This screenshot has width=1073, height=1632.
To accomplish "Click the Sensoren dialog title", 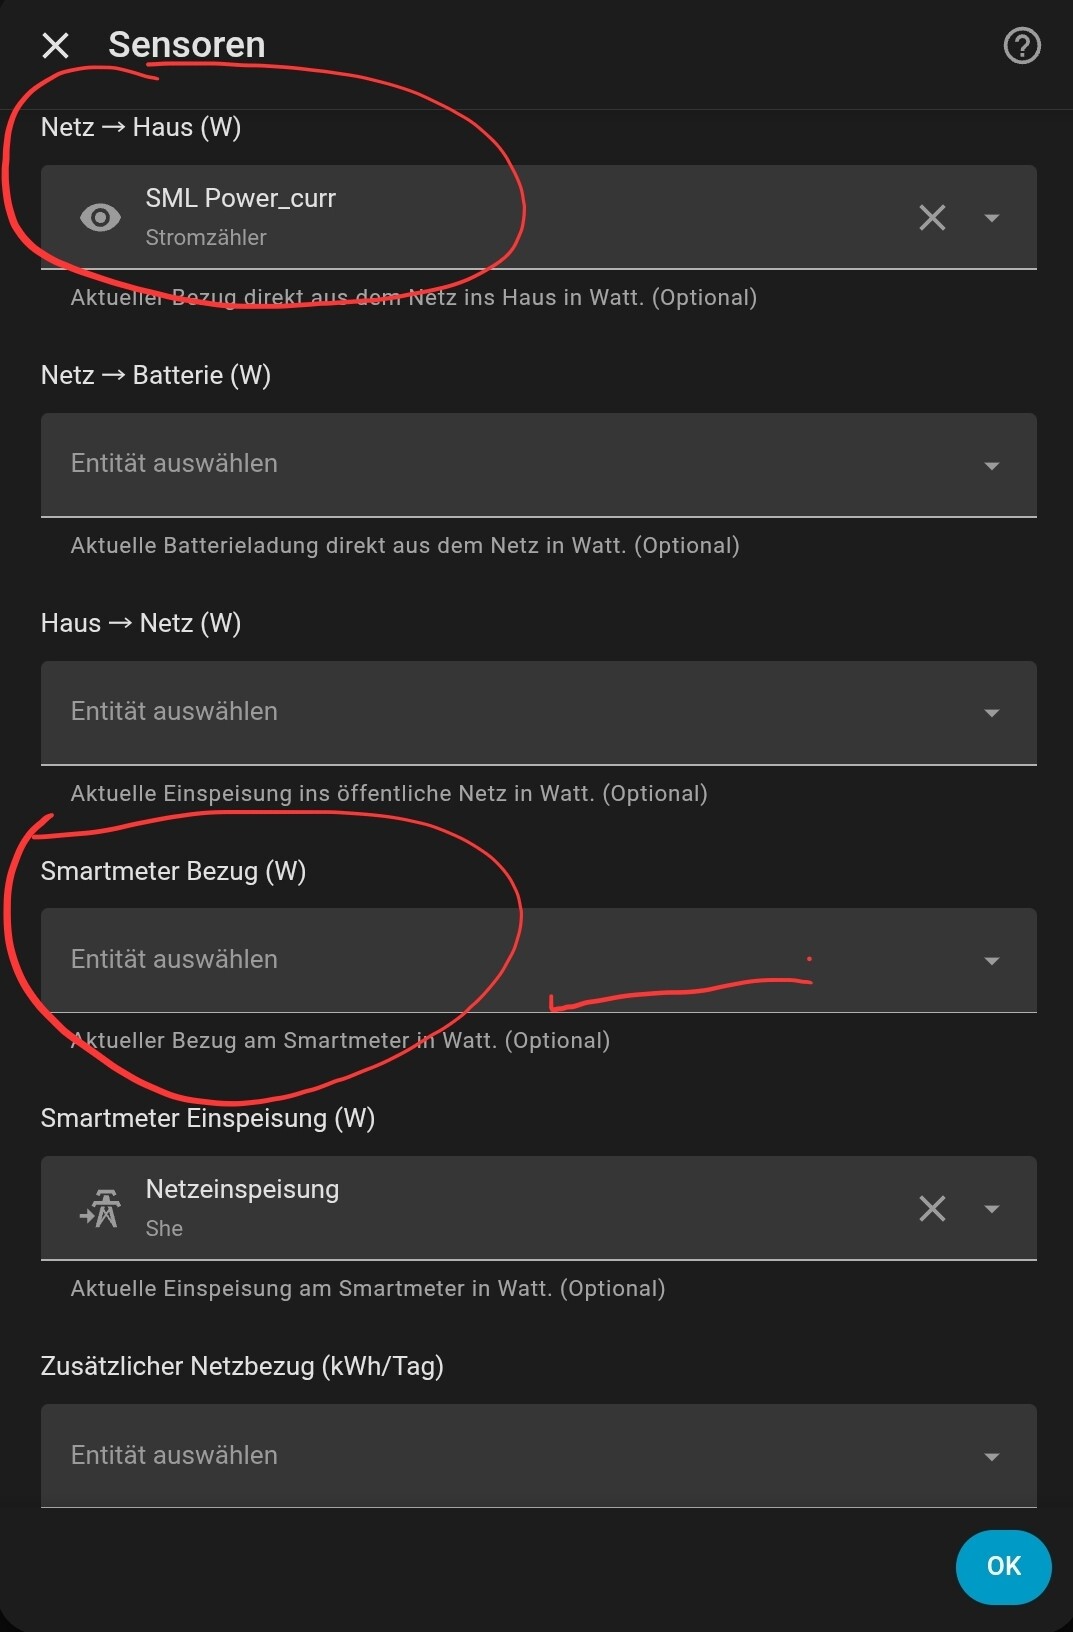I will [x=187, y=45].
